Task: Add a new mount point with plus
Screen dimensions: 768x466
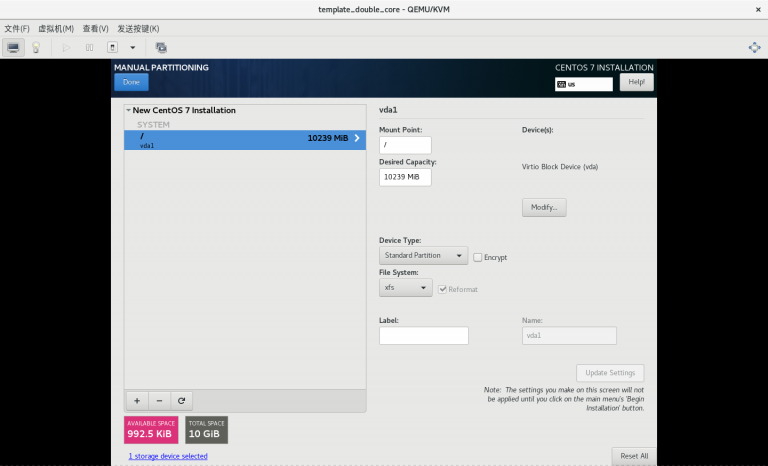Action: pyautogui.click(x=137, y=401)
